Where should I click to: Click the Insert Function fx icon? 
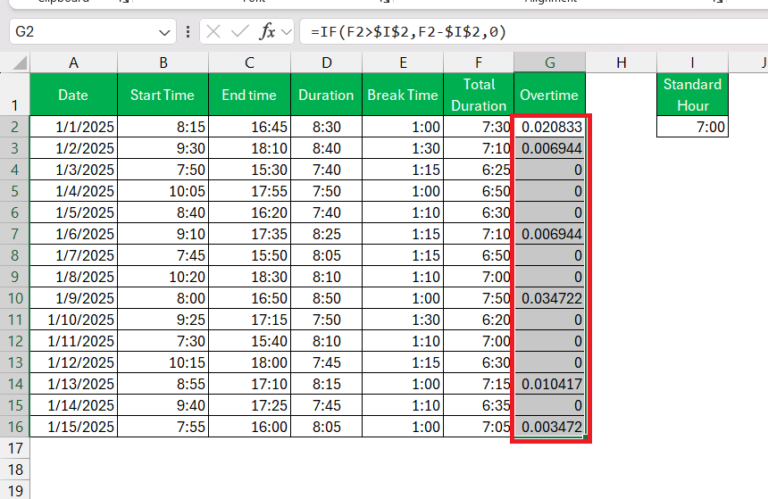click(x=267, y=32)
